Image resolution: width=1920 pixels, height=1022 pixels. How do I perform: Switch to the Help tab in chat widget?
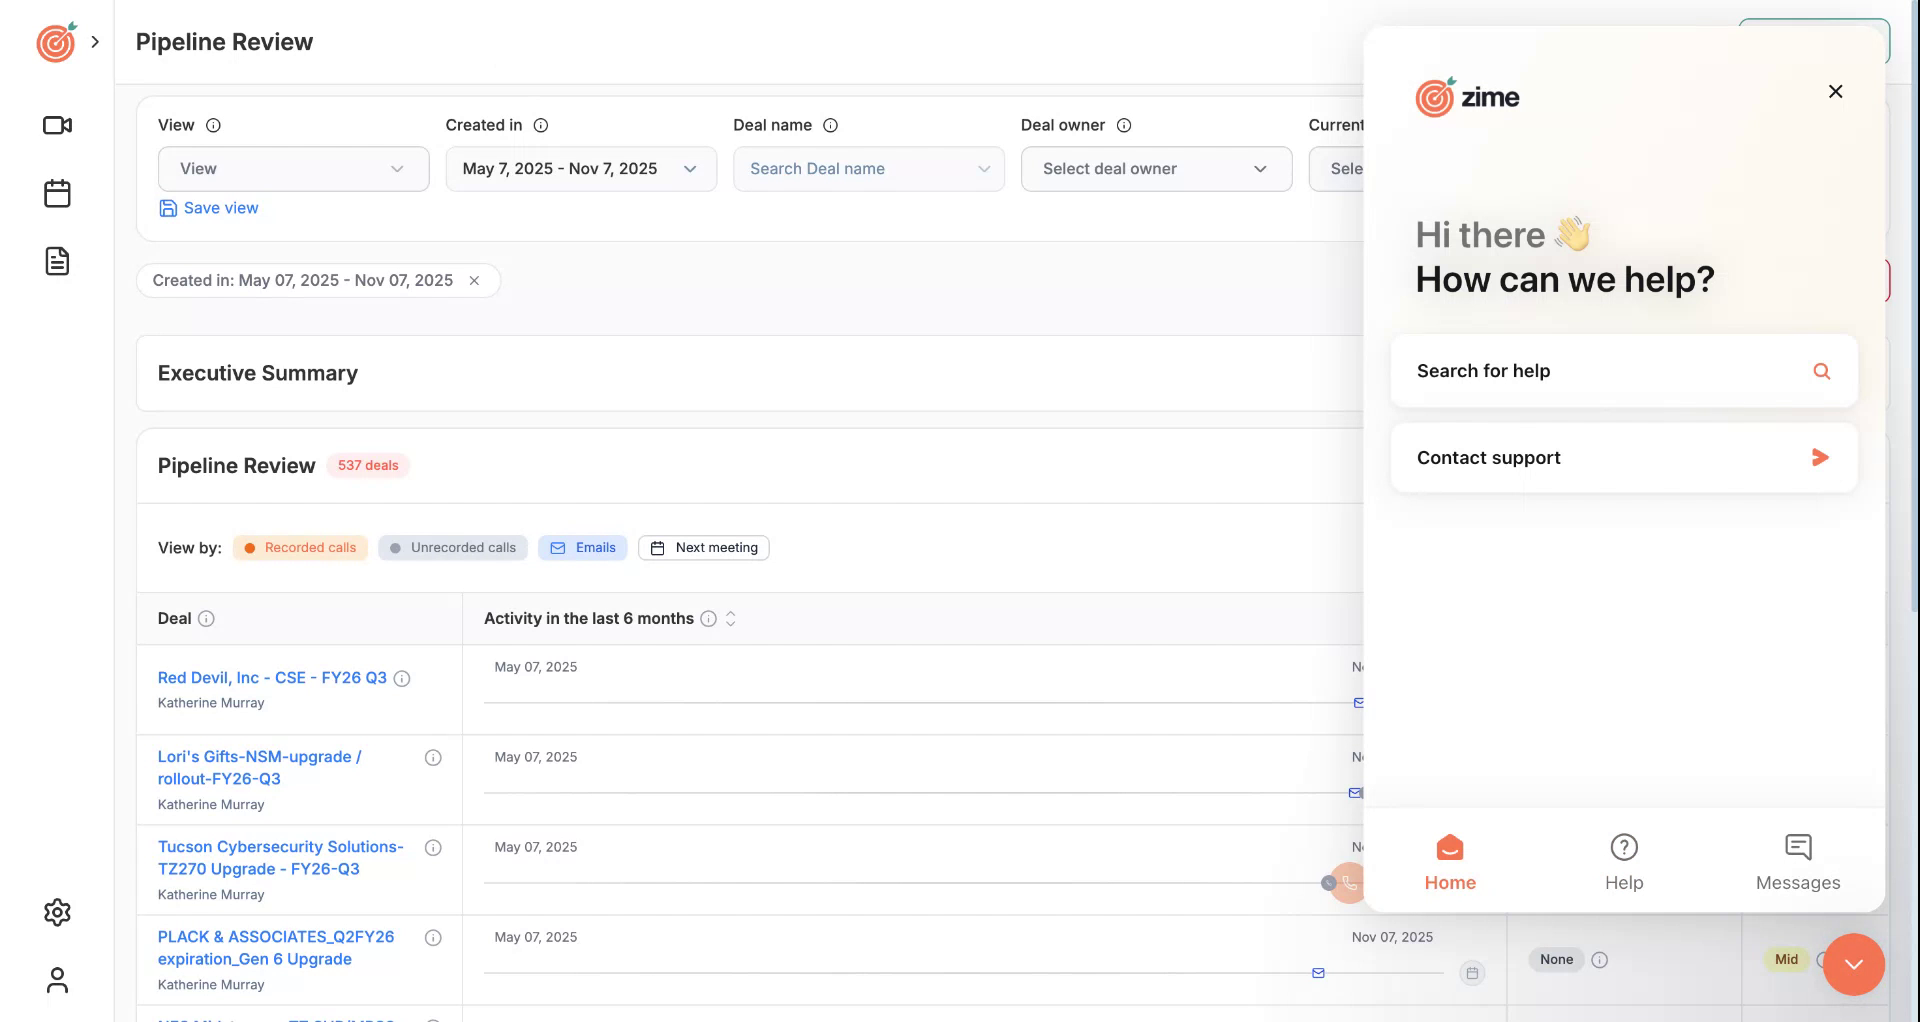(x=1623, y=861)
